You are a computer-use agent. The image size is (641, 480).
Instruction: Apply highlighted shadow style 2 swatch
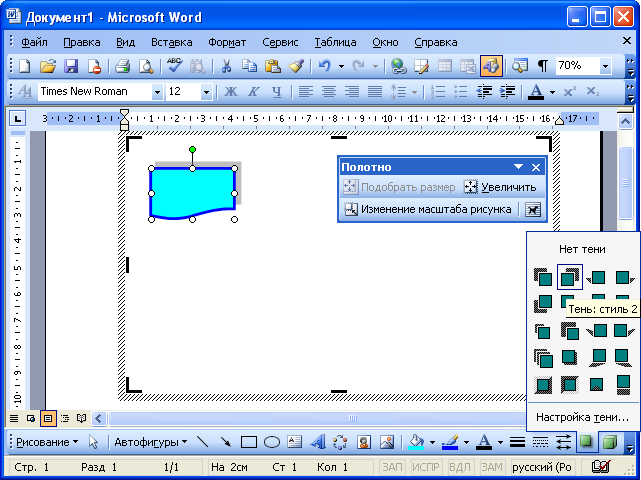569,277
